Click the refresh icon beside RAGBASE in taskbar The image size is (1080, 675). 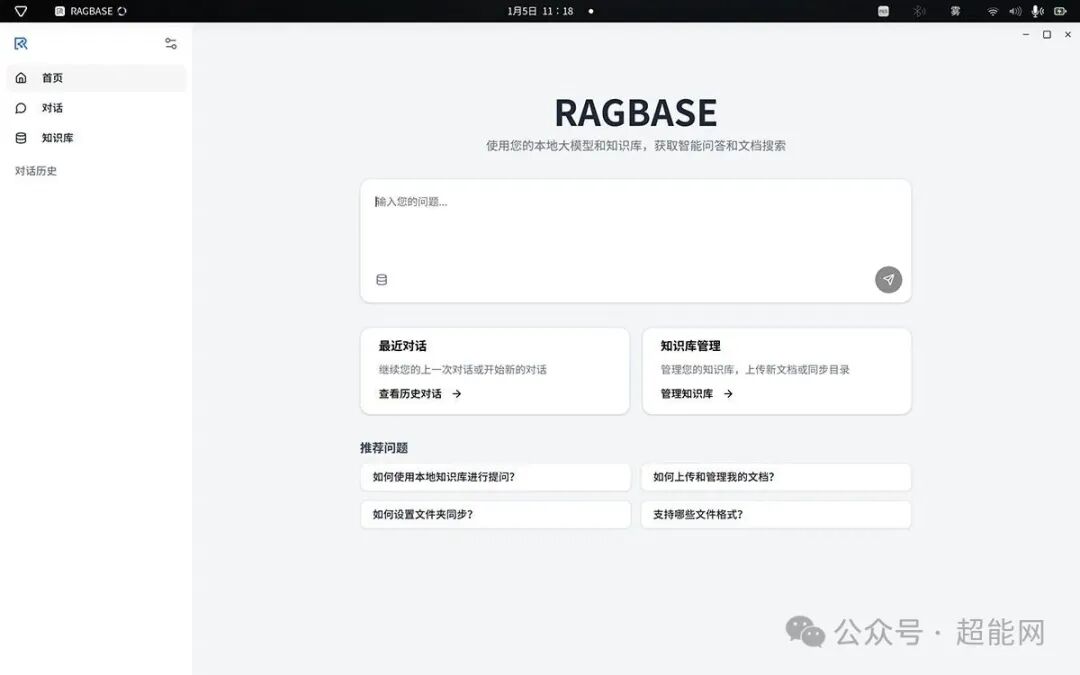pyautogui.click(x=121, y=11)
